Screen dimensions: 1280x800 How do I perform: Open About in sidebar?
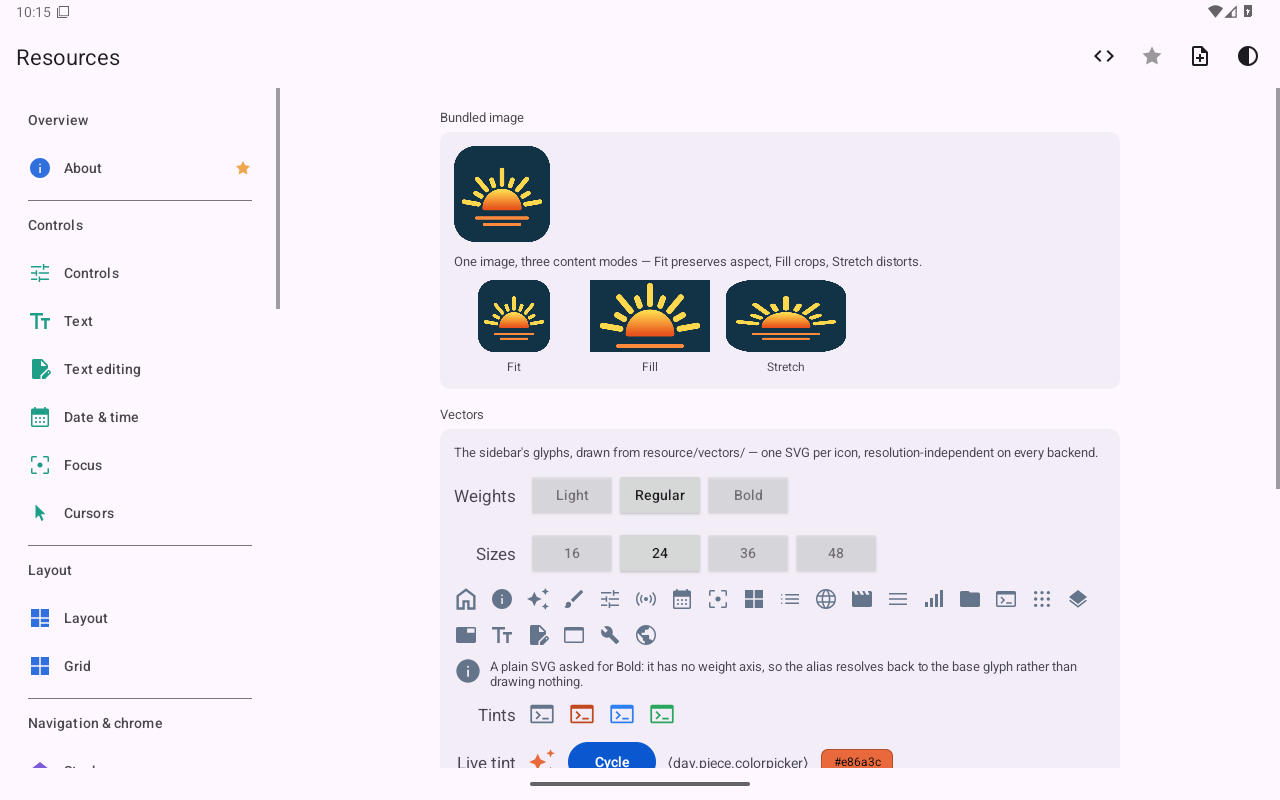140,168
